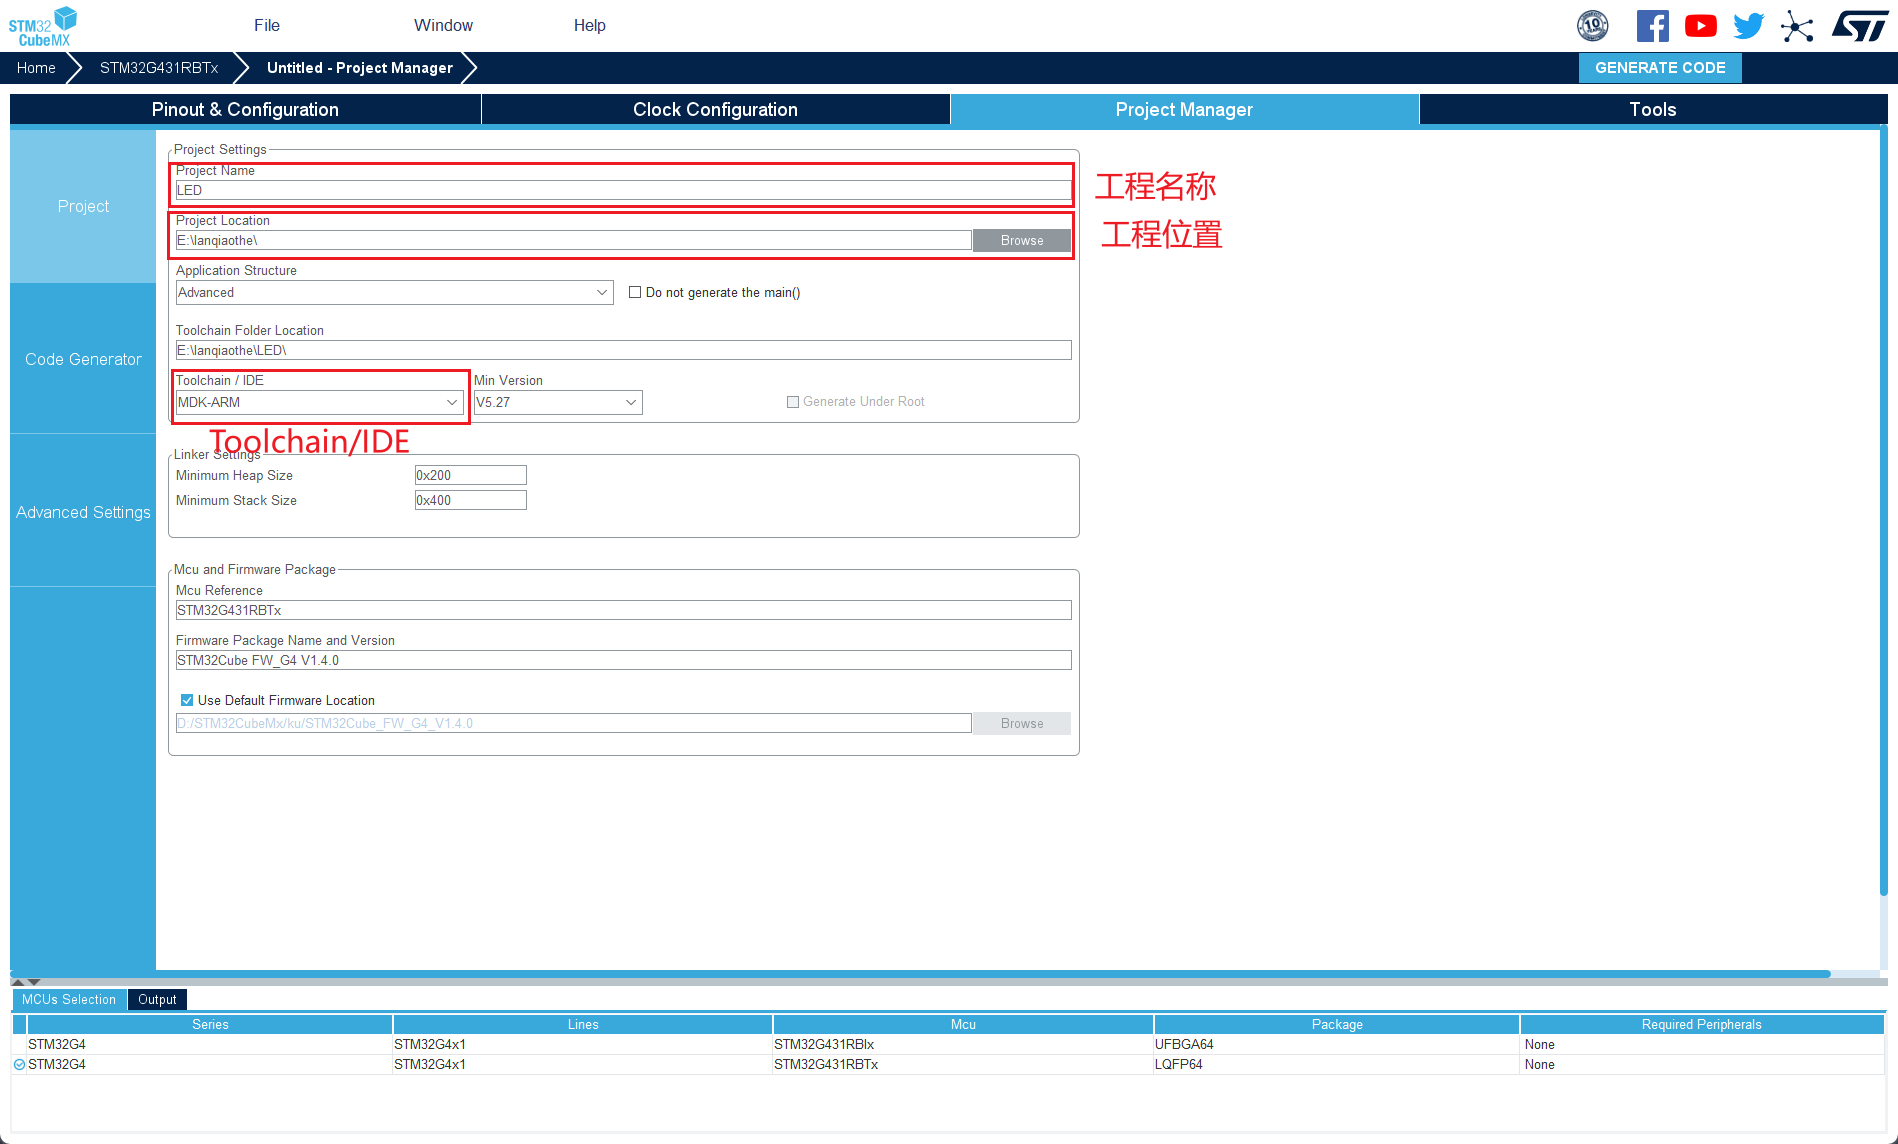Click the Toolchain Folder Location field

tap(623, 351)
